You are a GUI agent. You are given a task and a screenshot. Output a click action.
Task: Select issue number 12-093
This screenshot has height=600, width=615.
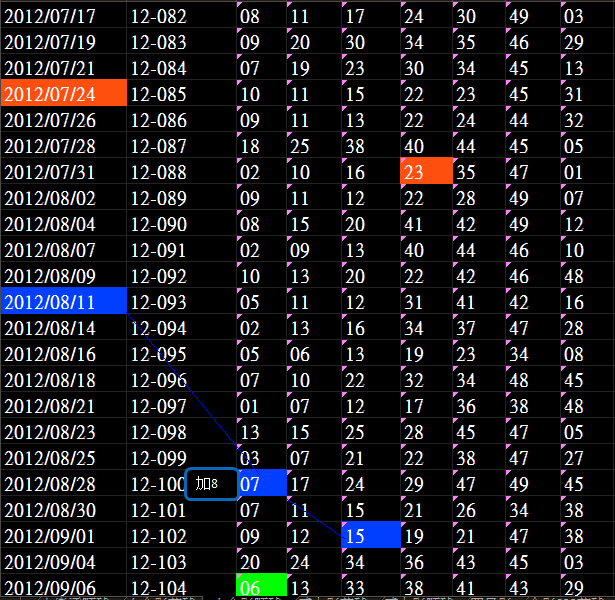[159, 302]
